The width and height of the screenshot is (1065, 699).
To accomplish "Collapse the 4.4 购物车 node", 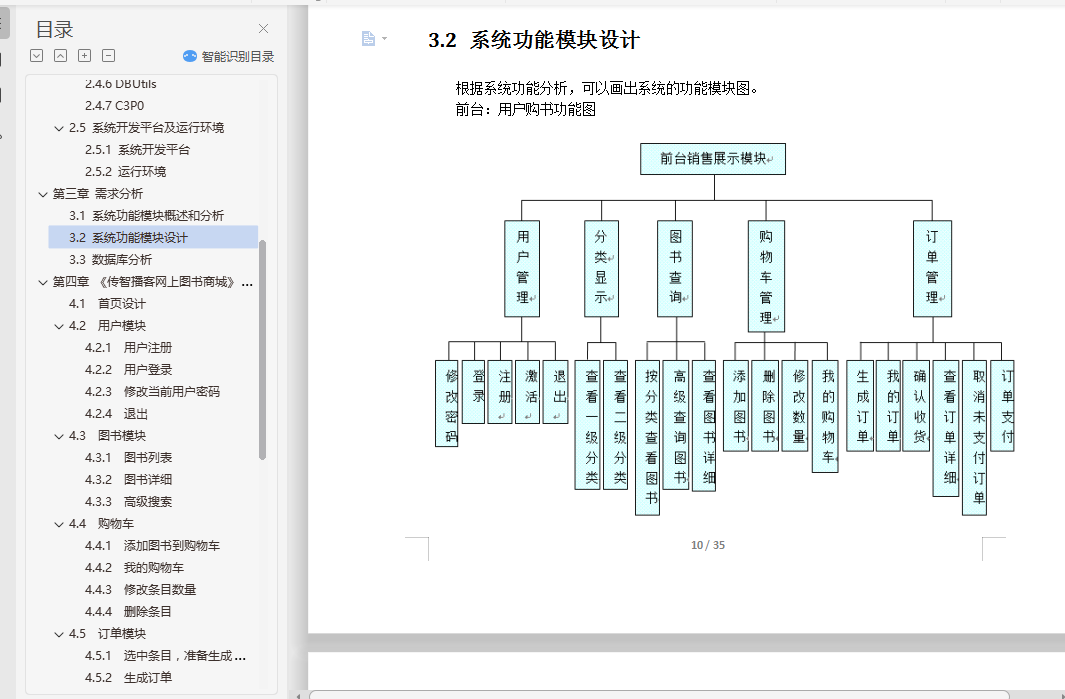I will click(59, 524).
